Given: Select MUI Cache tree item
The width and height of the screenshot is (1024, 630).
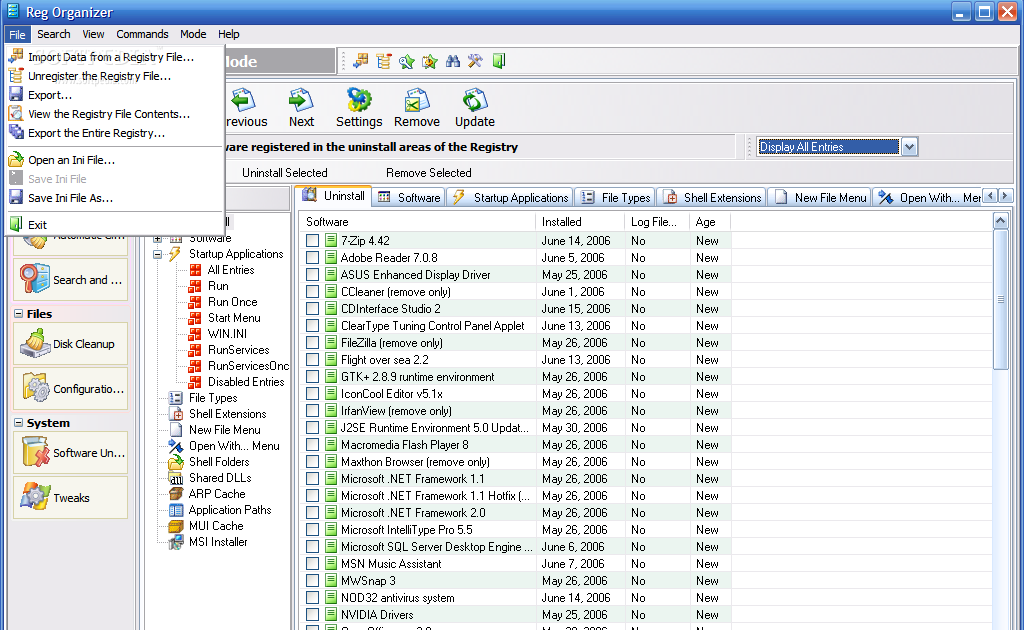Looking at the screenshot, I should click(x=216, y=526).
